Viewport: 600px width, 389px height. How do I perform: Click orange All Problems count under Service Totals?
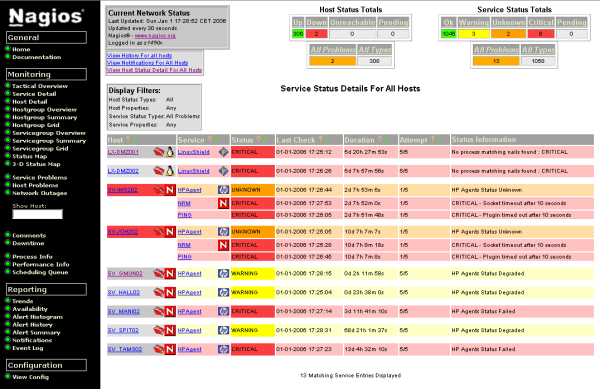click(496, 61)
